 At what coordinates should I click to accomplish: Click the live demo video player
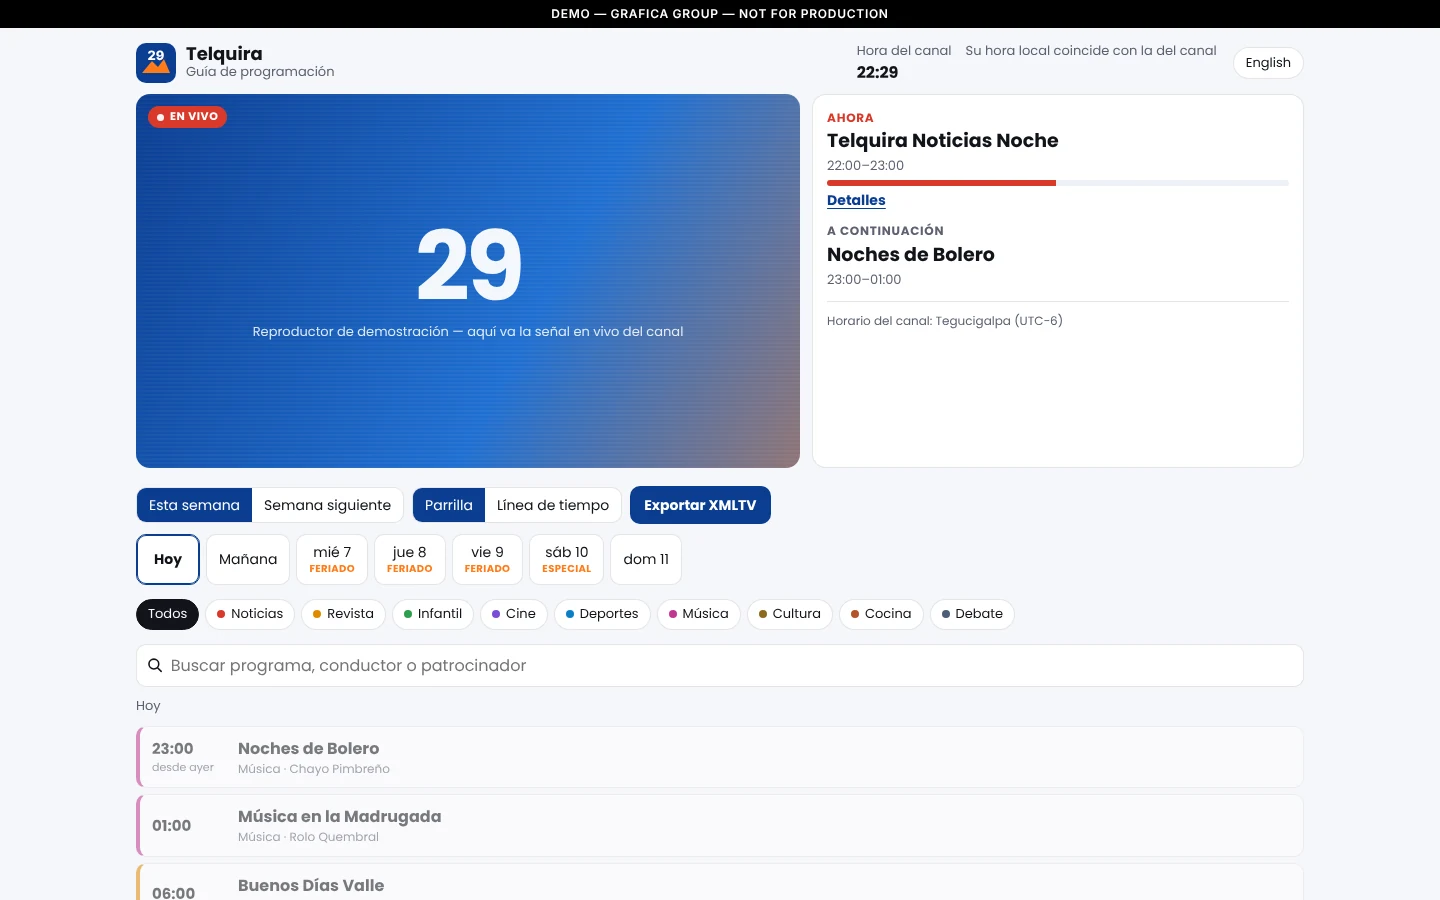click(x=468, y=281)
